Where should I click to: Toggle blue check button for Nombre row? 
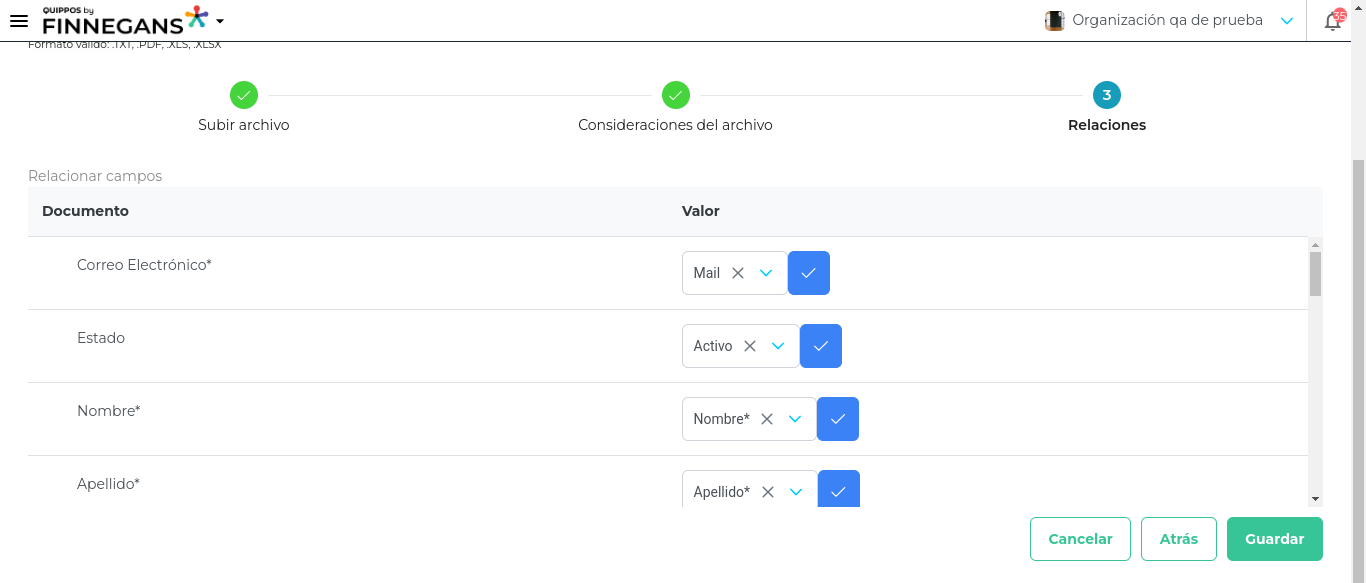click(838, 419)
